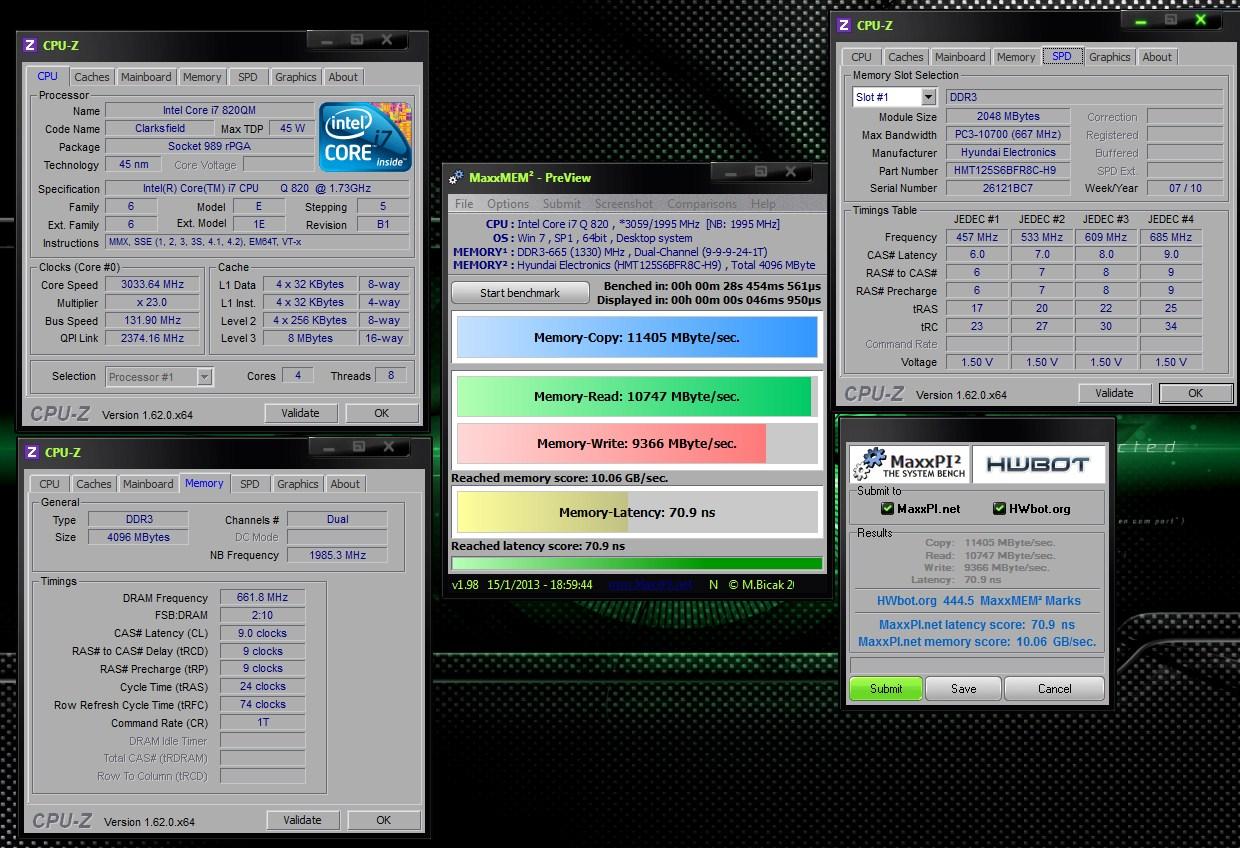The image size is (1240, 848).
Task: Click the yellow Memory-Latency result bar
Action: click(542, 512)
